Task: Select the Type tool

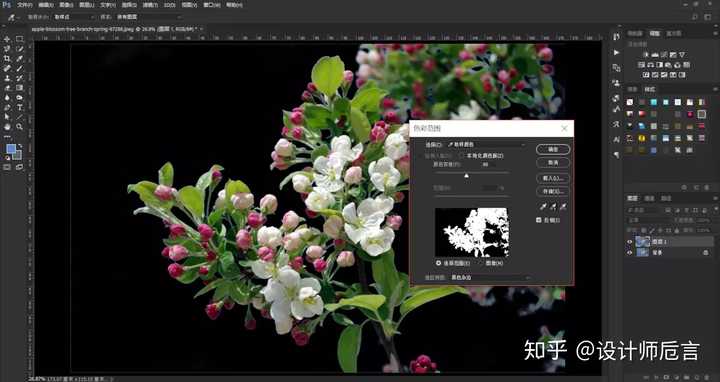Action: click(20, 107)
